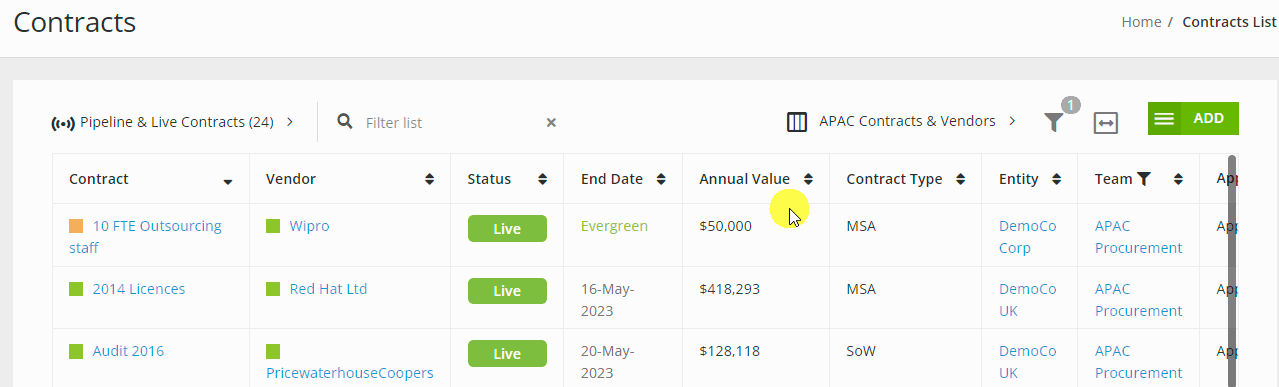Clear the filter list with X icon
Image resolution: width=1279 pixels, height=387 pixels.
coord(551,122)
